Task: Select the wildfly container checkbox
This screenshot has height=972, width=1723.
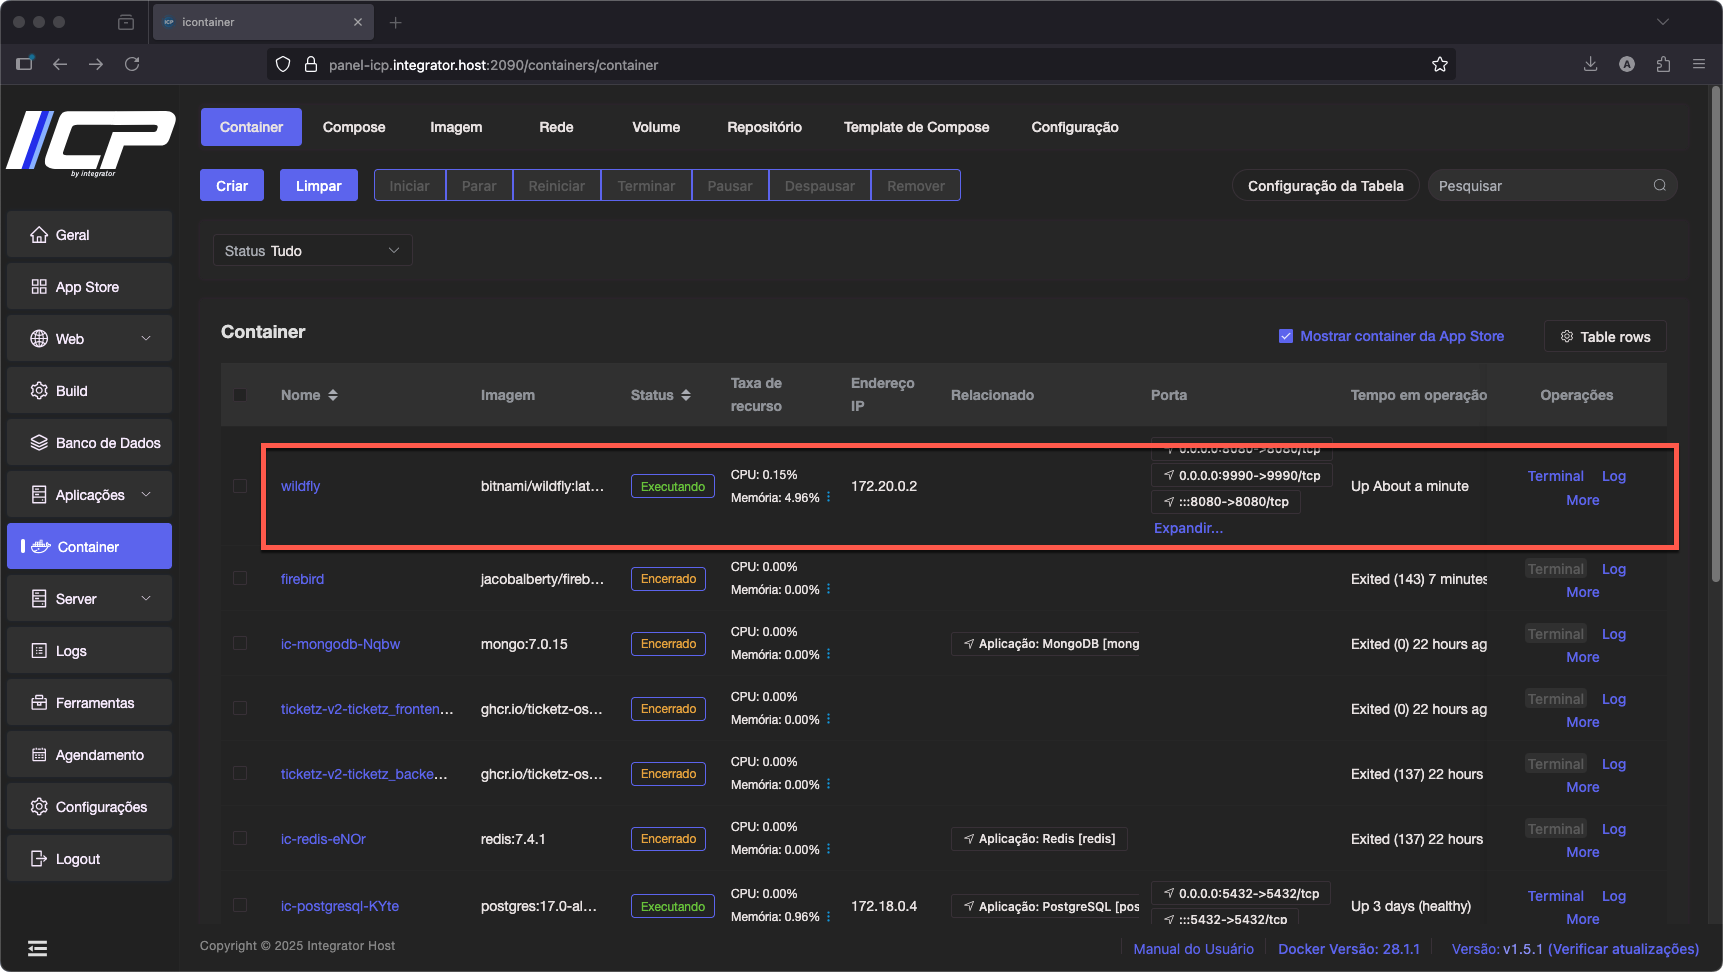Action: (240, 486)
